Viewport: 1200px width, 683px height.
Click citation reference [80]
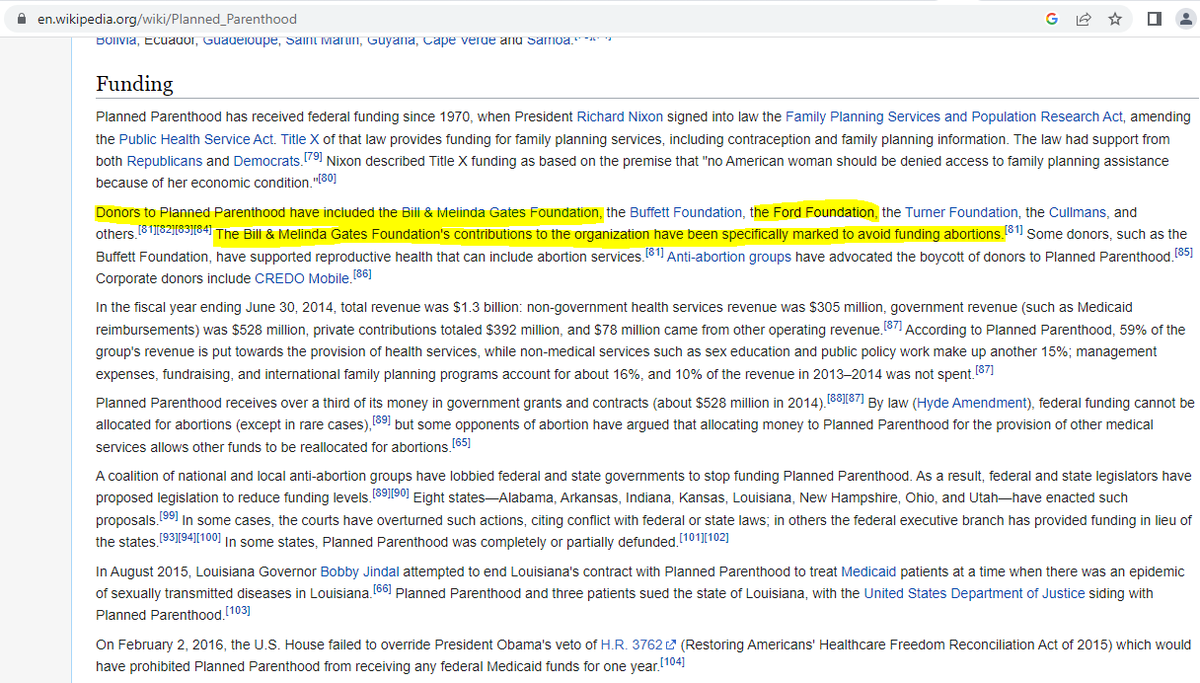(x=327, y=178)
